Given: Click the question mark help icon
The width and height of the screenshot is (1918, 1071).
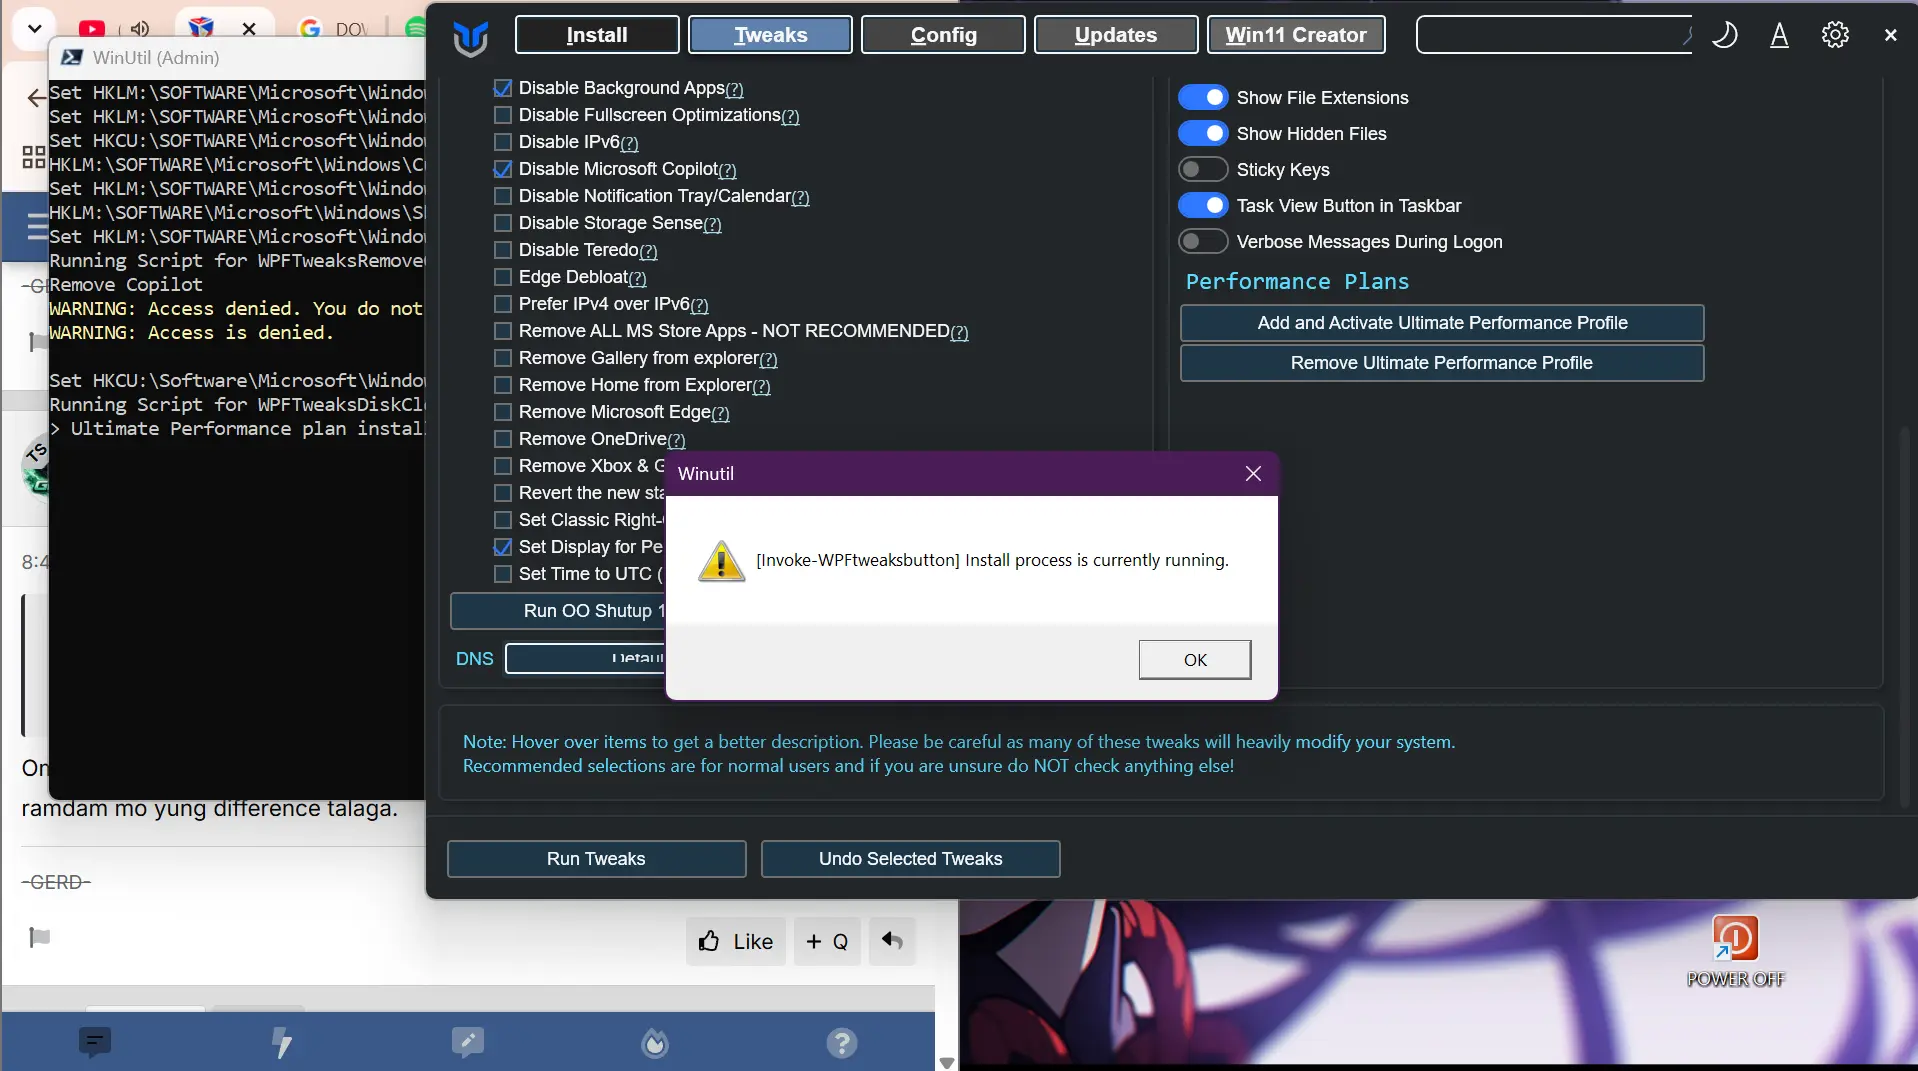Looking at the screenshot, I should (x=842, y=1043).
